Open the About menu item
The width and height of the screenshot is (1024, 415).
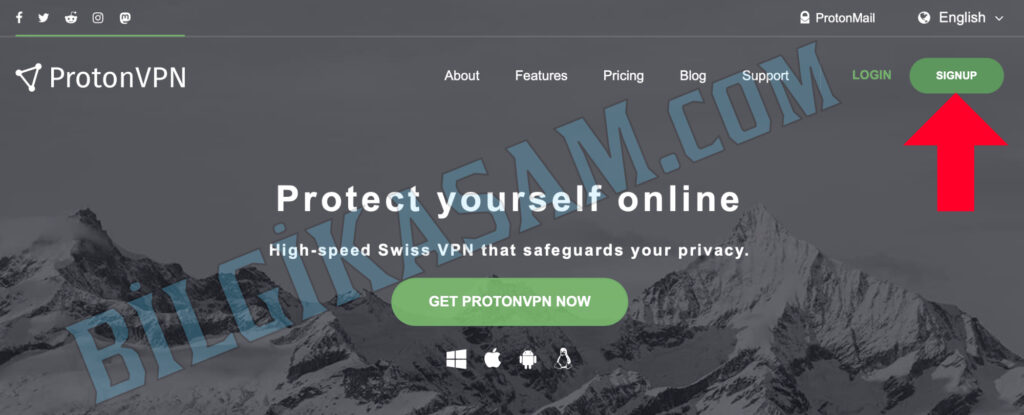pyautogui.click(x=462, y=76)
